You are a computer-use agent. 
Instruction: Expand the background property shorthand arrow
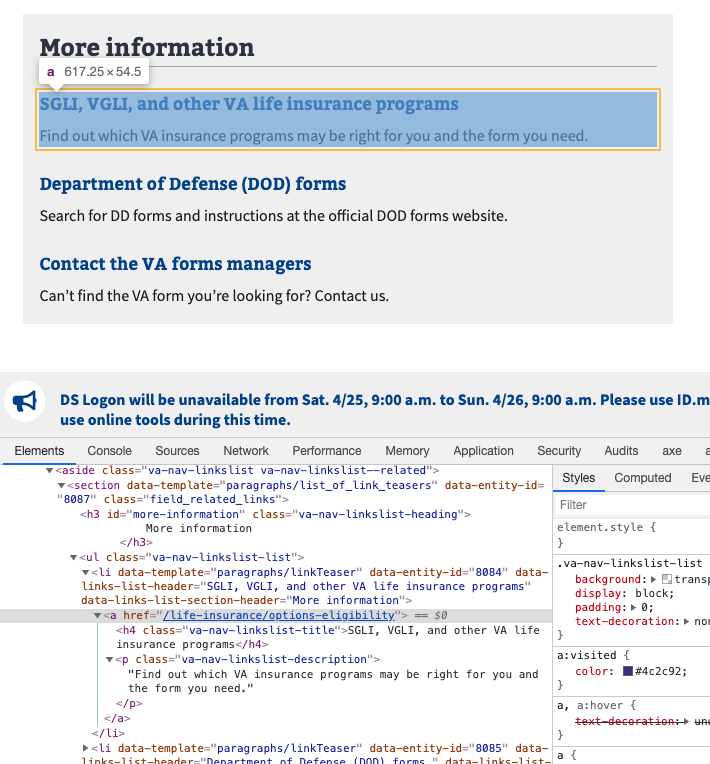pos(653,579)
